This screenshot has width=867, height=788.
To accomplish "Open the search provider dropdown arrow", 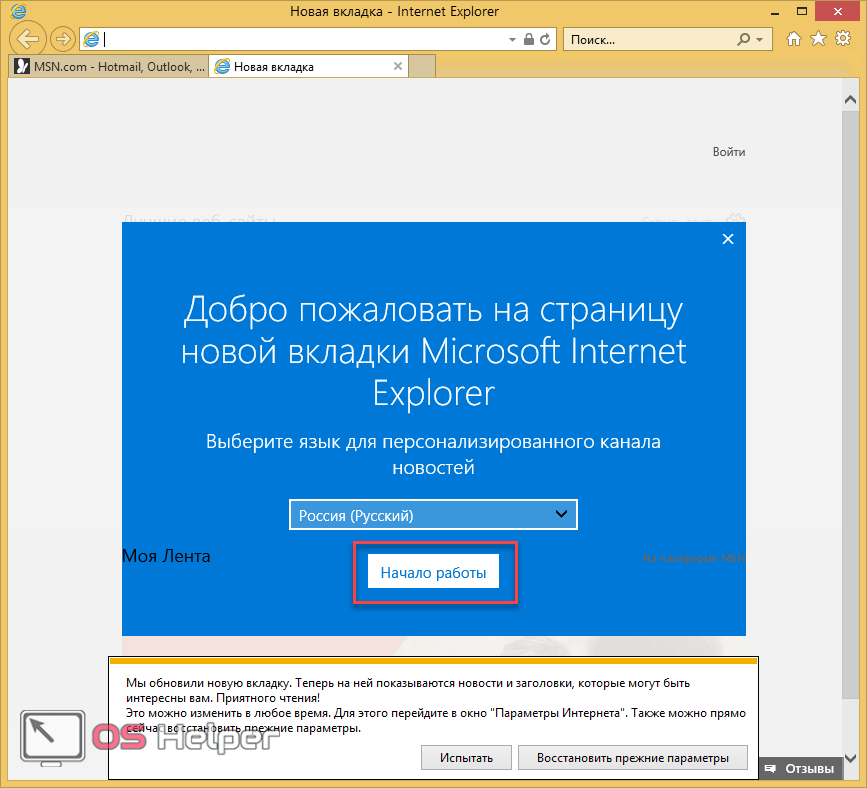I will [x=760, y=40].
